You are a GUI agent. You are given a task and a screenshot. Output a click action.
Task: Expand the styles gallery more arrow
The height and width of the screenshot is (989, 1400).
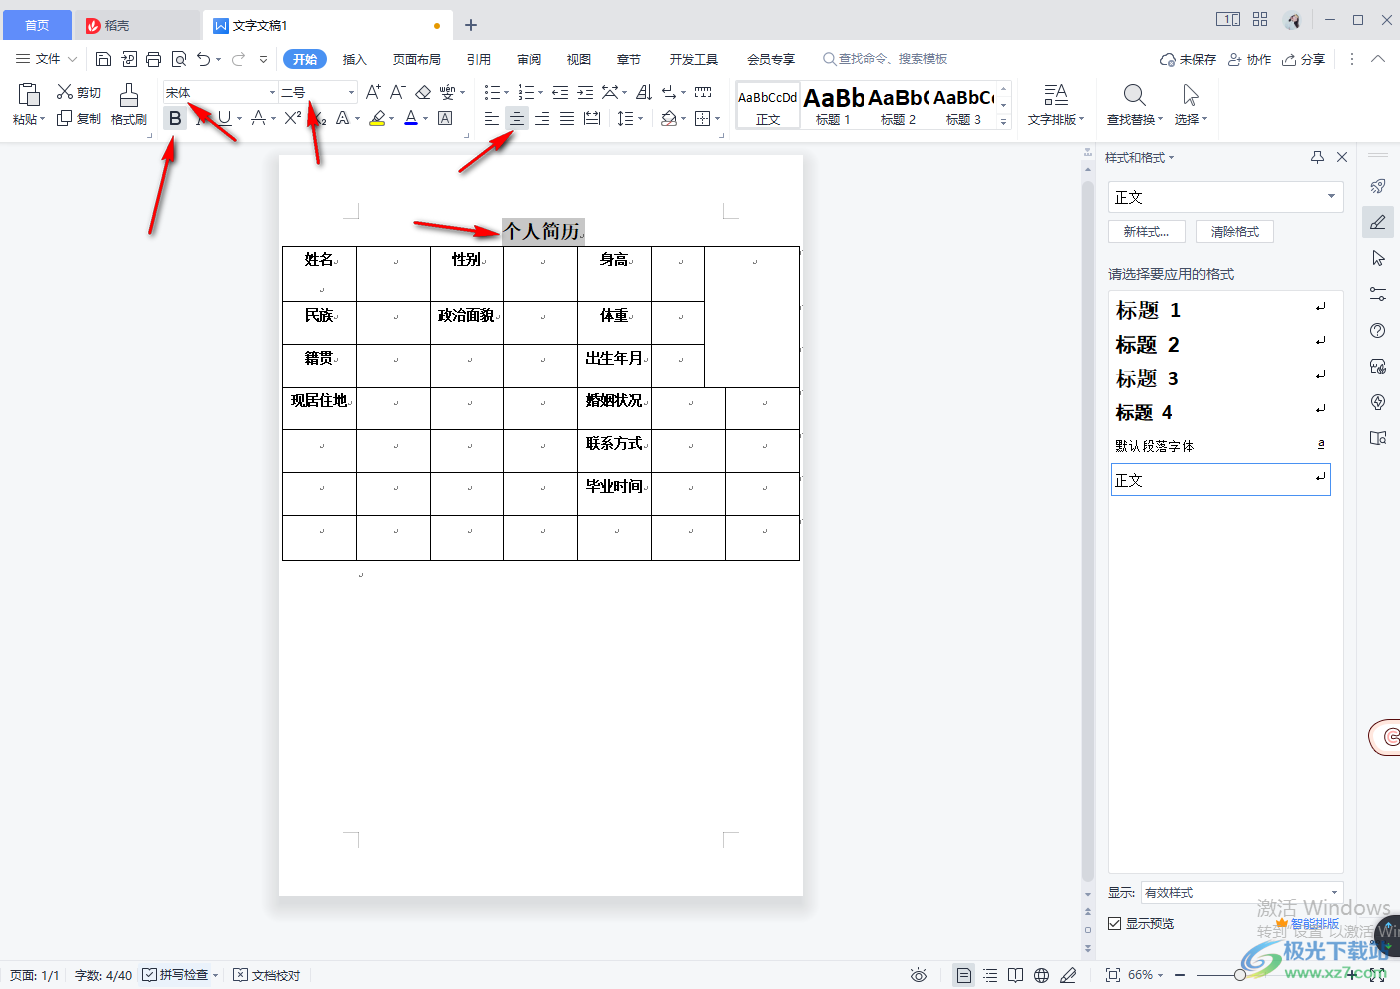[1004, 121]
